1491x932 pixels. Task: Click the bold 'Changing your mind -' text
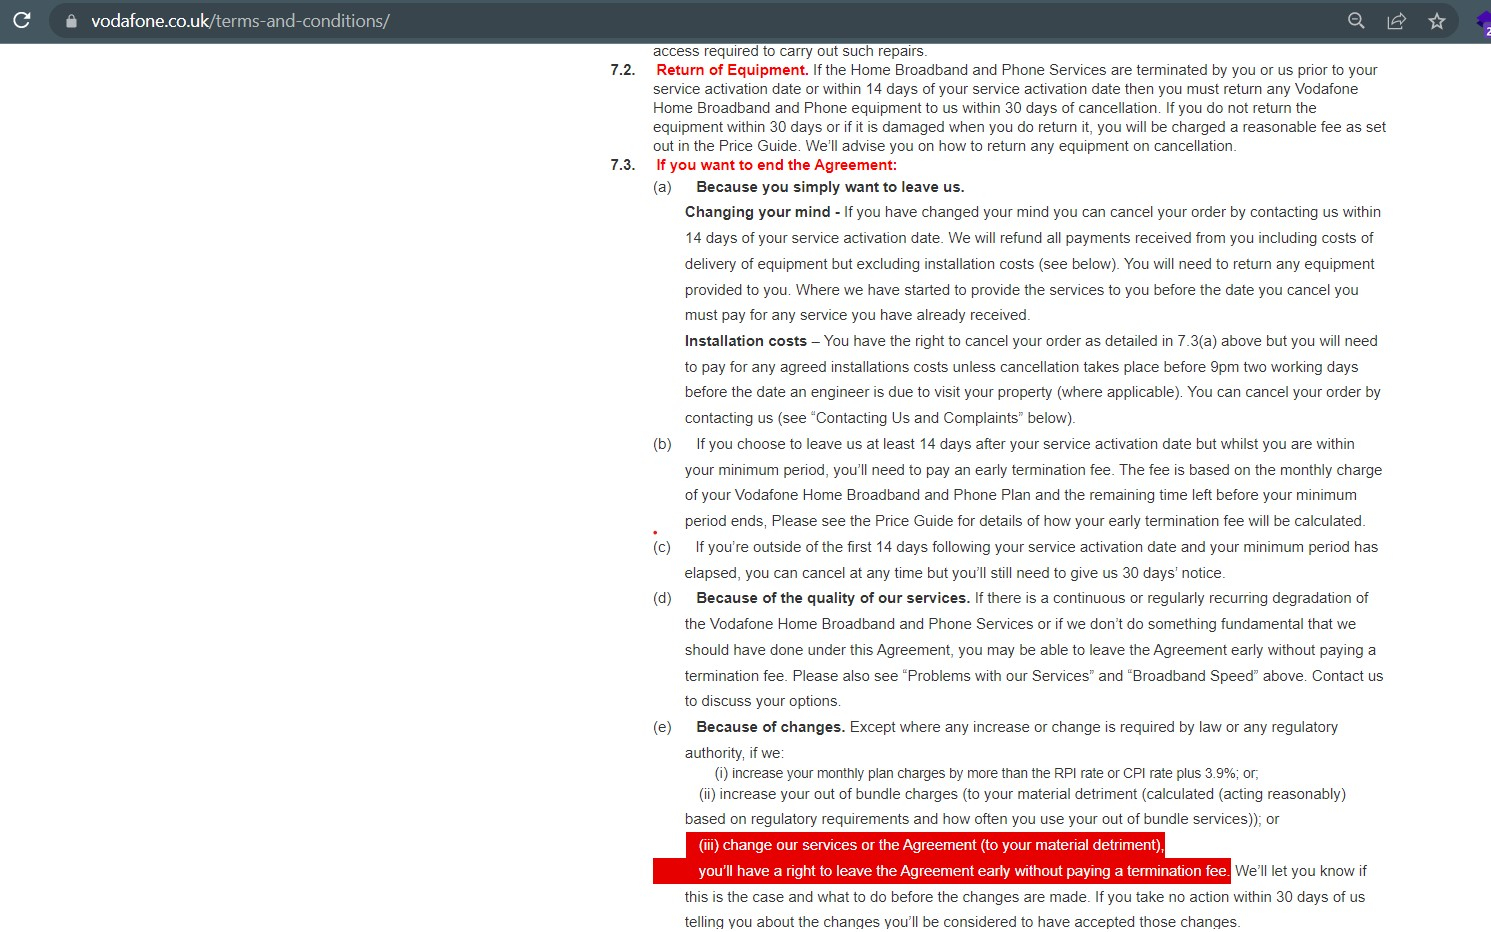coord(762,212)
